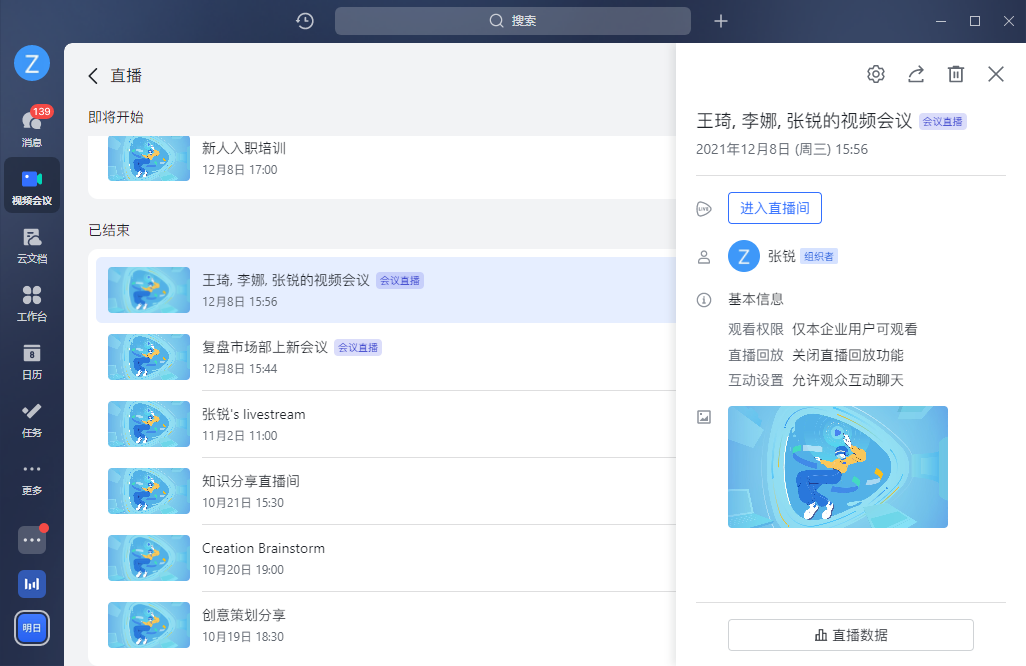
Task: Click the 组织者 tag beside 张锐
Action: pos(819,256)
